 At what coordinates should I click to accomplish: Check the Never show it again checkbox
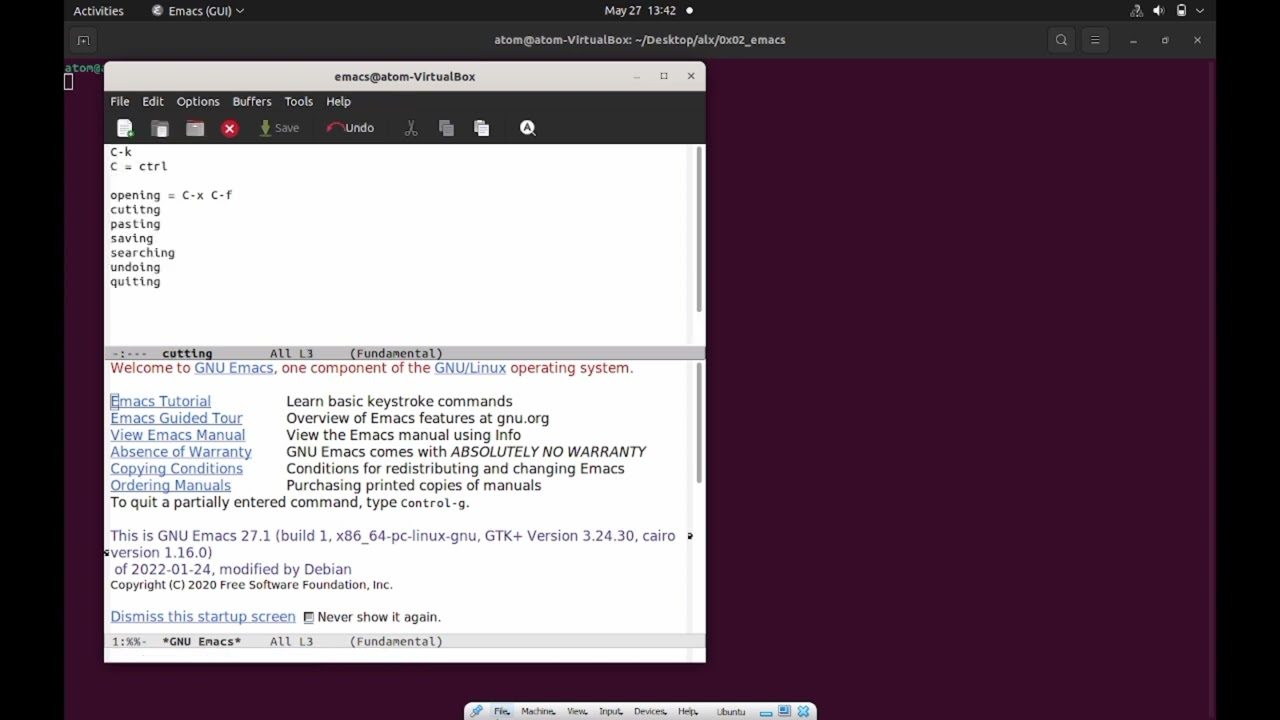tap(308, 618)
